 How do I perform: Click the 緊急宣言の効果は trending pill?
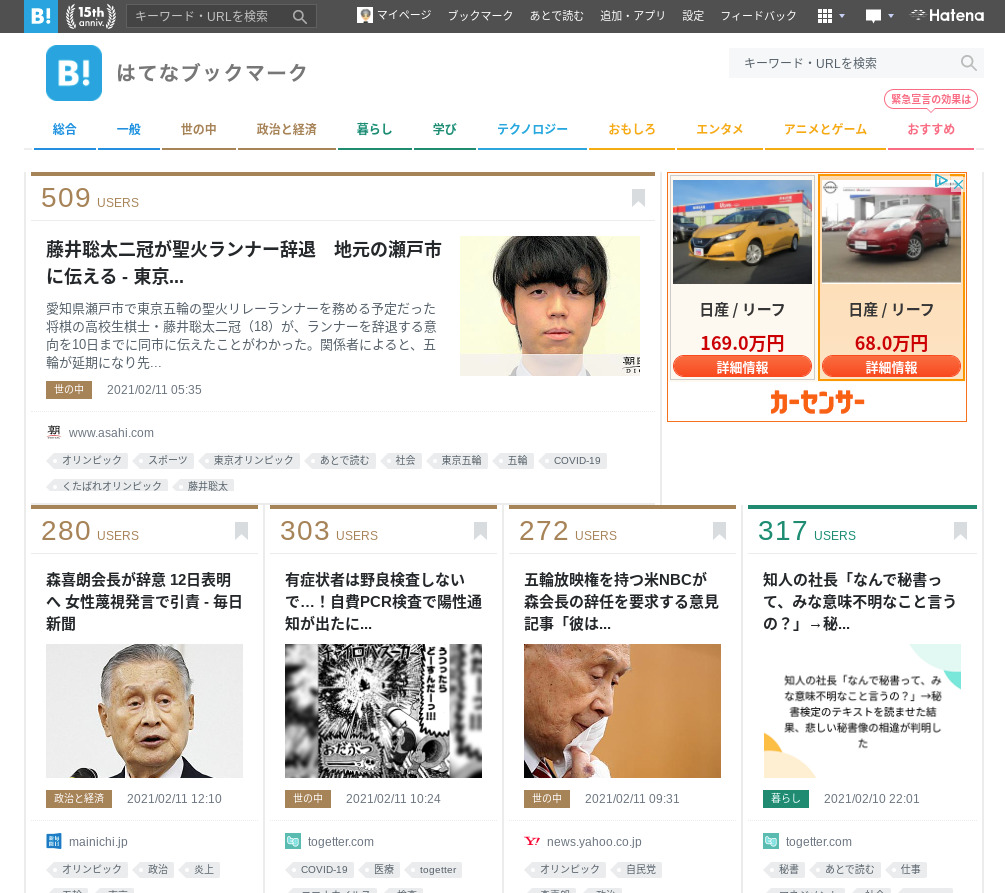tap(931, 99)
